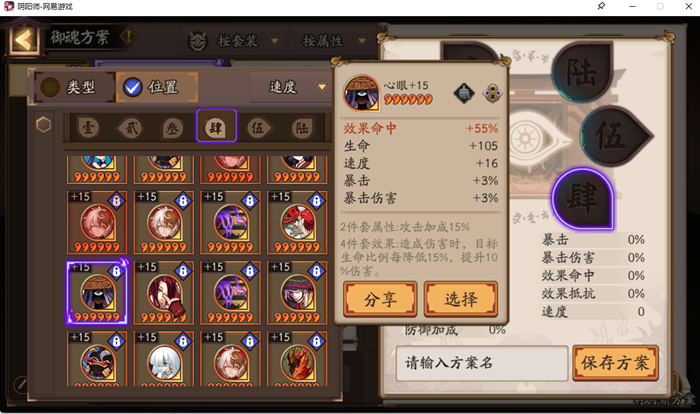Select the 类型 radio option
Image resolution: width=700 pixels, height=414 pixels.
[x=71, y=87]
